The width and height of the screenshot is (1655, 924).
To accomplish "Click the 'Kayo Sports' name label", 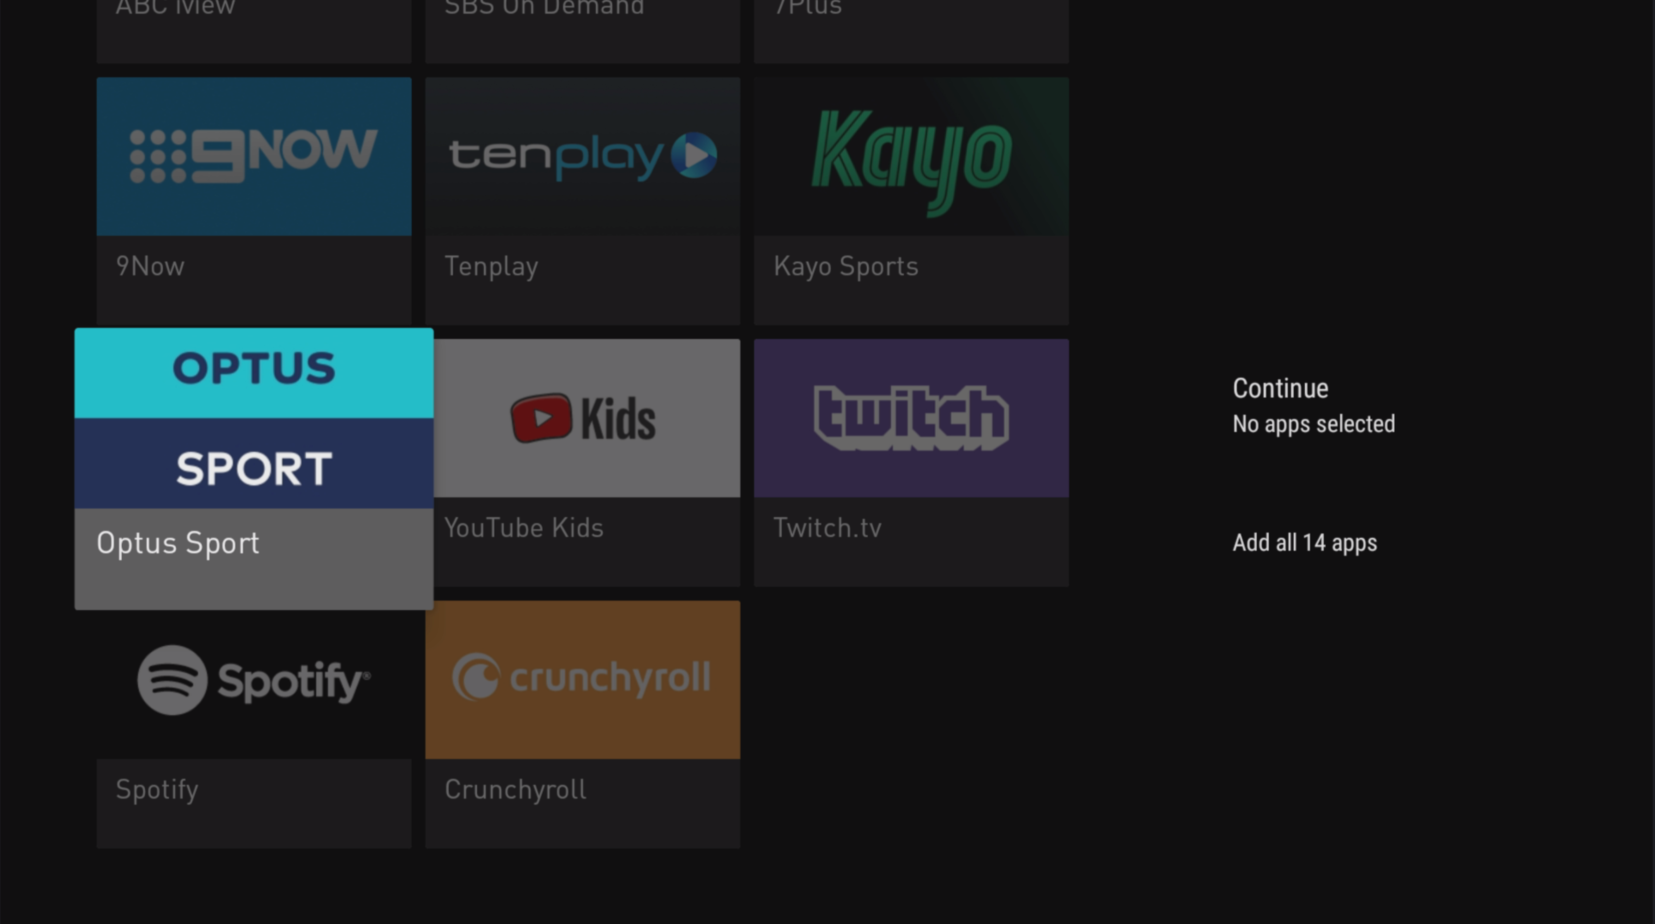I will click(845, 267).
